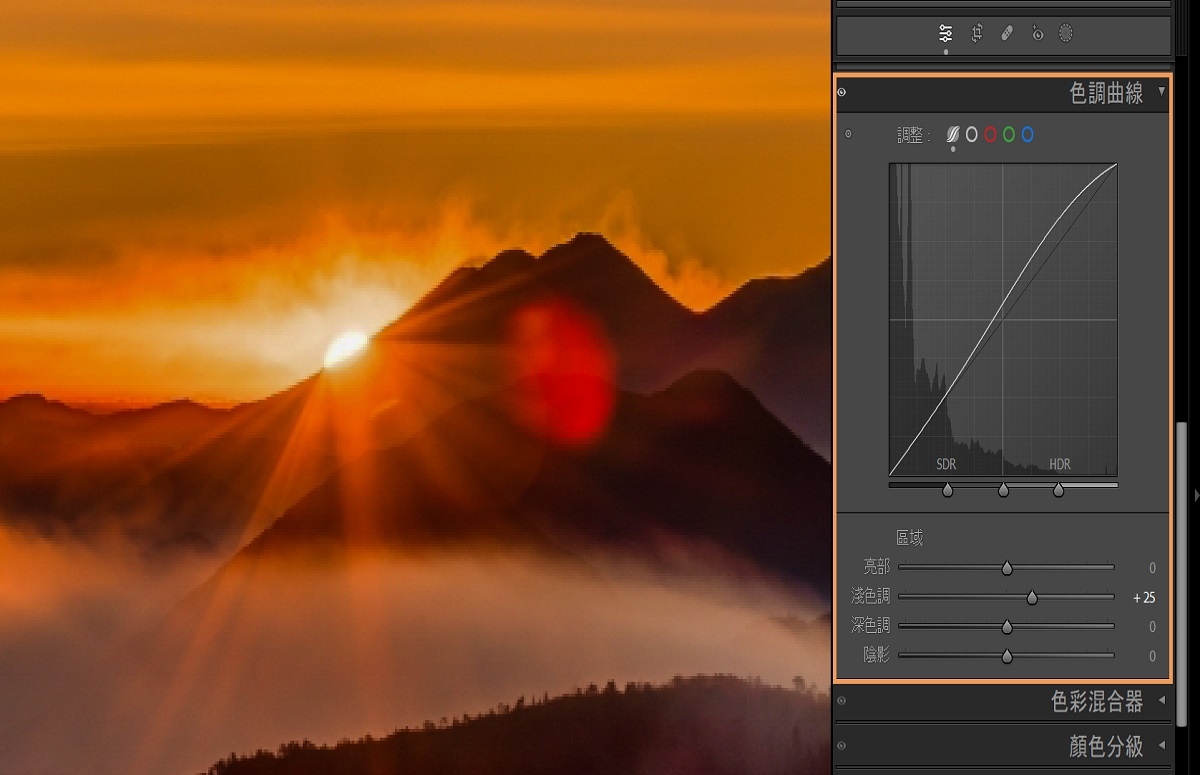Click the 陰影 value field showing 0
The image size is (1200, 775).
coord(1151,656)
